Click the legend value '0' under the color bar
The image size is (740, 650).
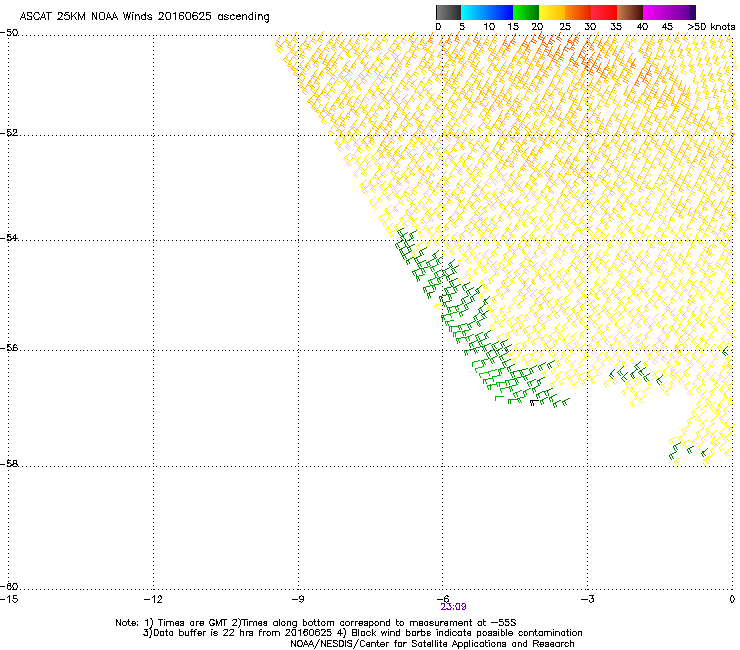click(438, 27)
